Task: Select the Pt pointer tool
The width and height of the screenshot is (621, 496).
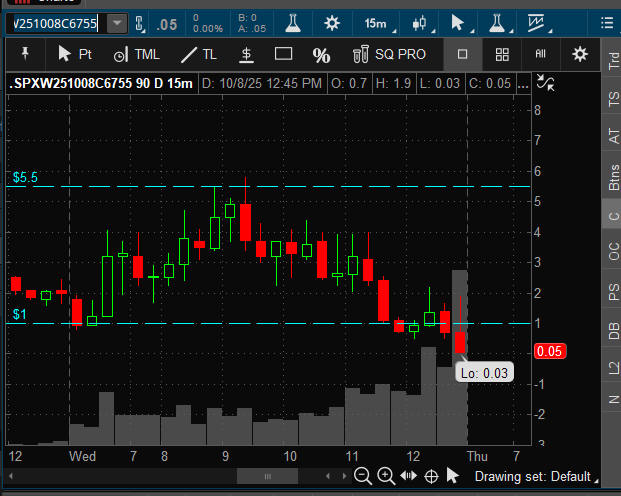Action: click(75, 54)
